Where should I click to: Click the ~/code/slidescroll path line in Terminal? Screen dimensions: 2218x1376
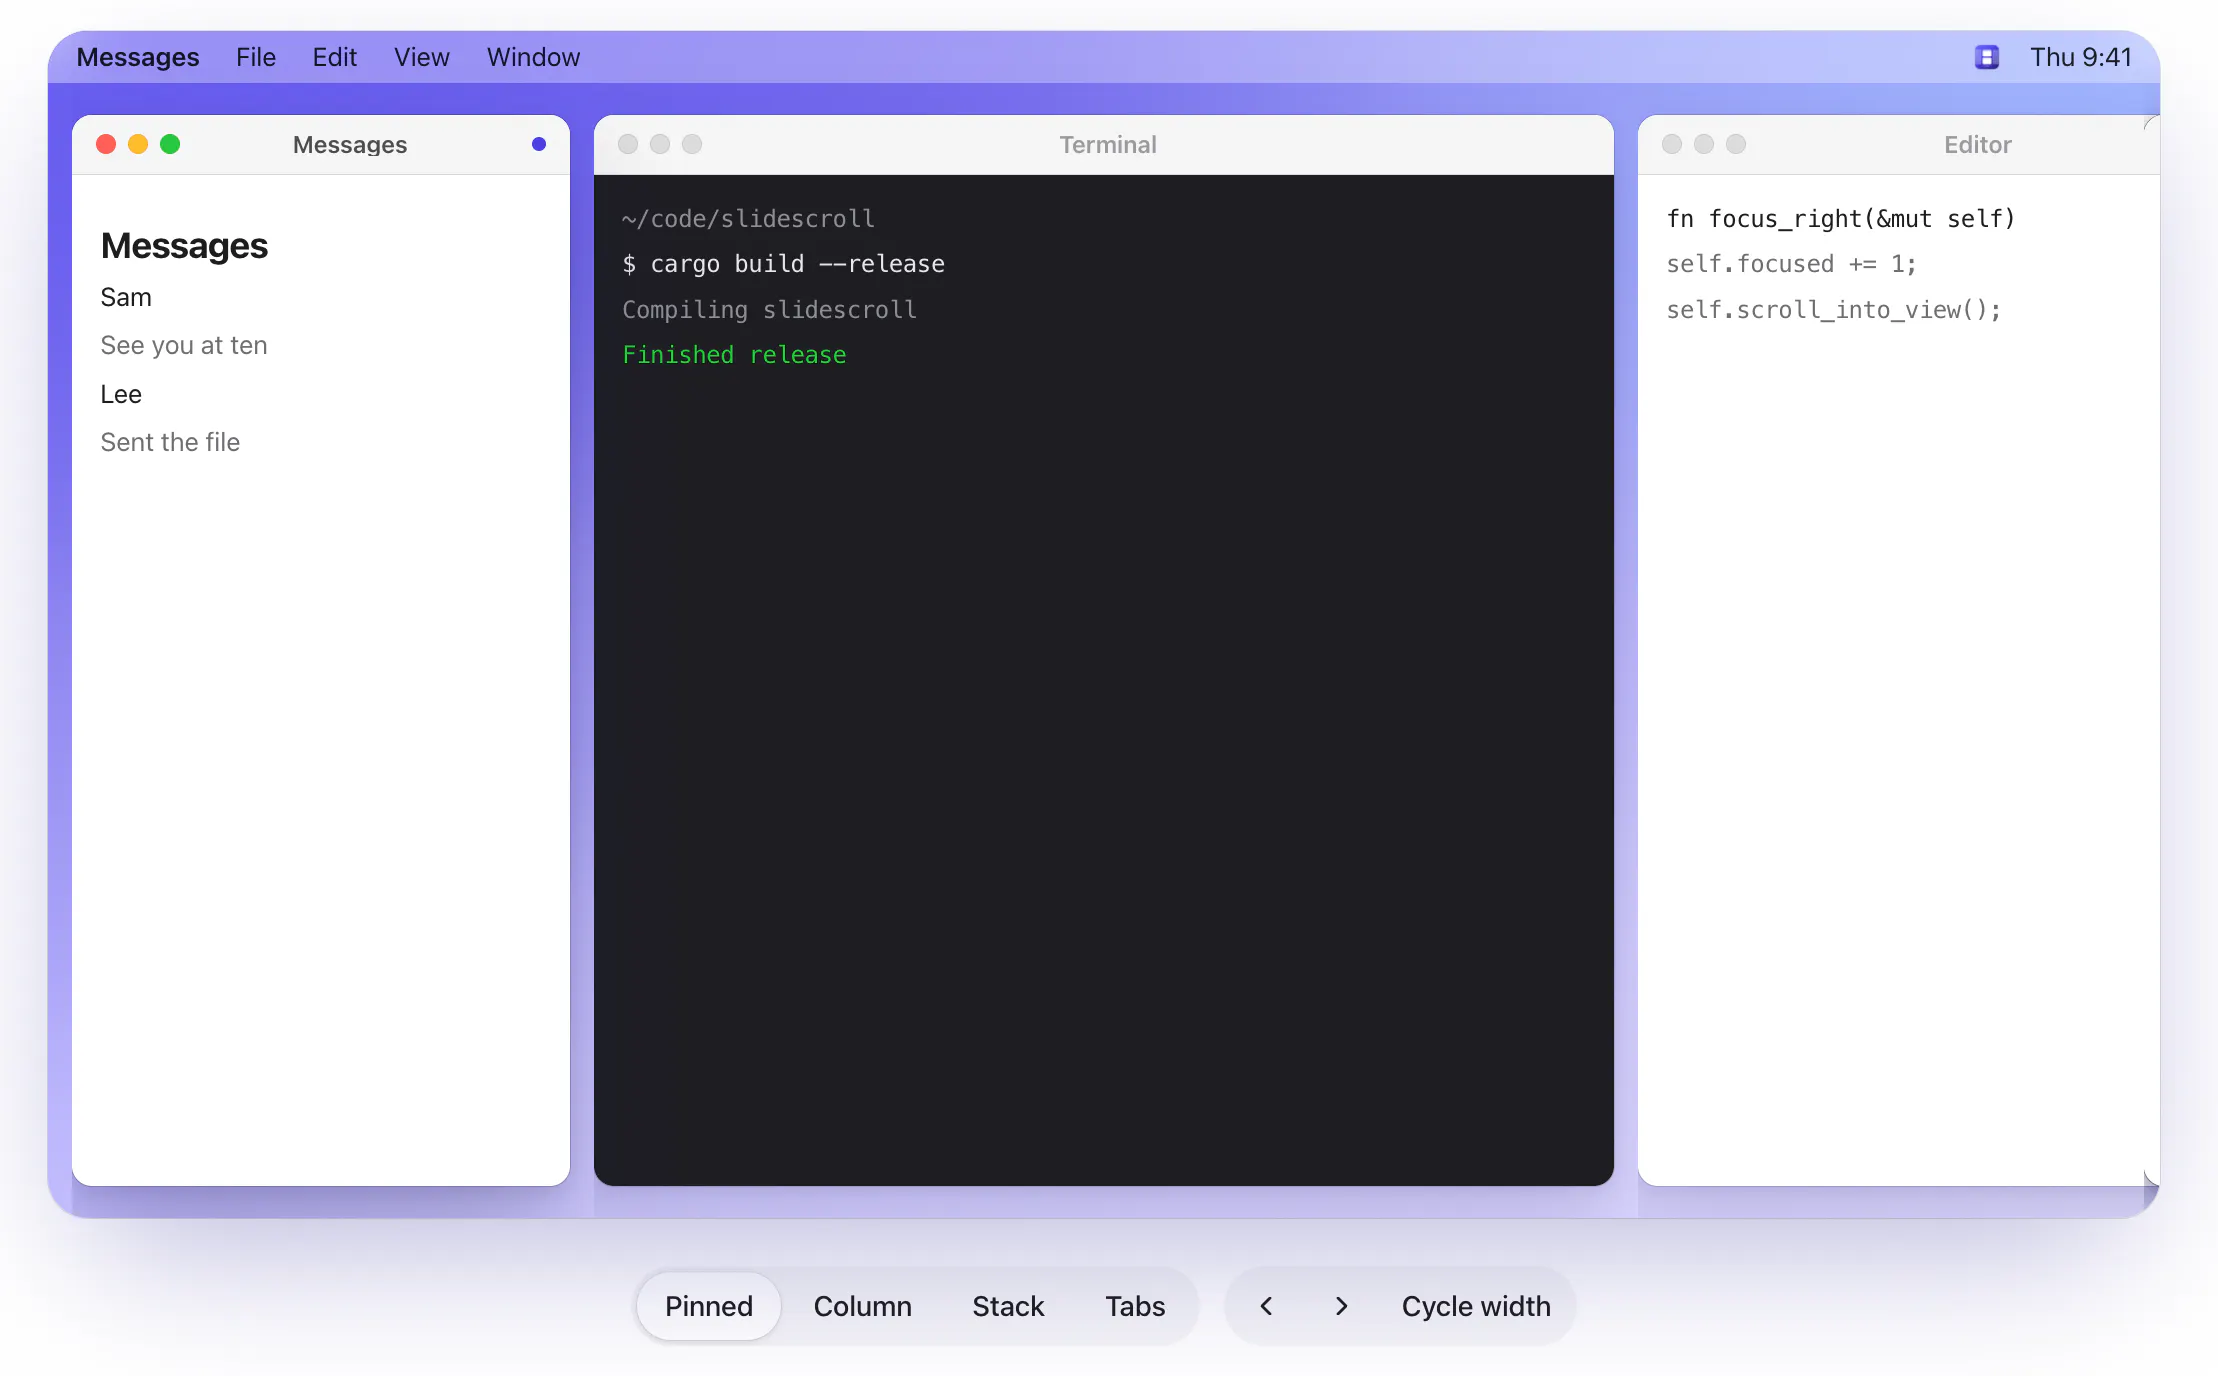(748, 218)
